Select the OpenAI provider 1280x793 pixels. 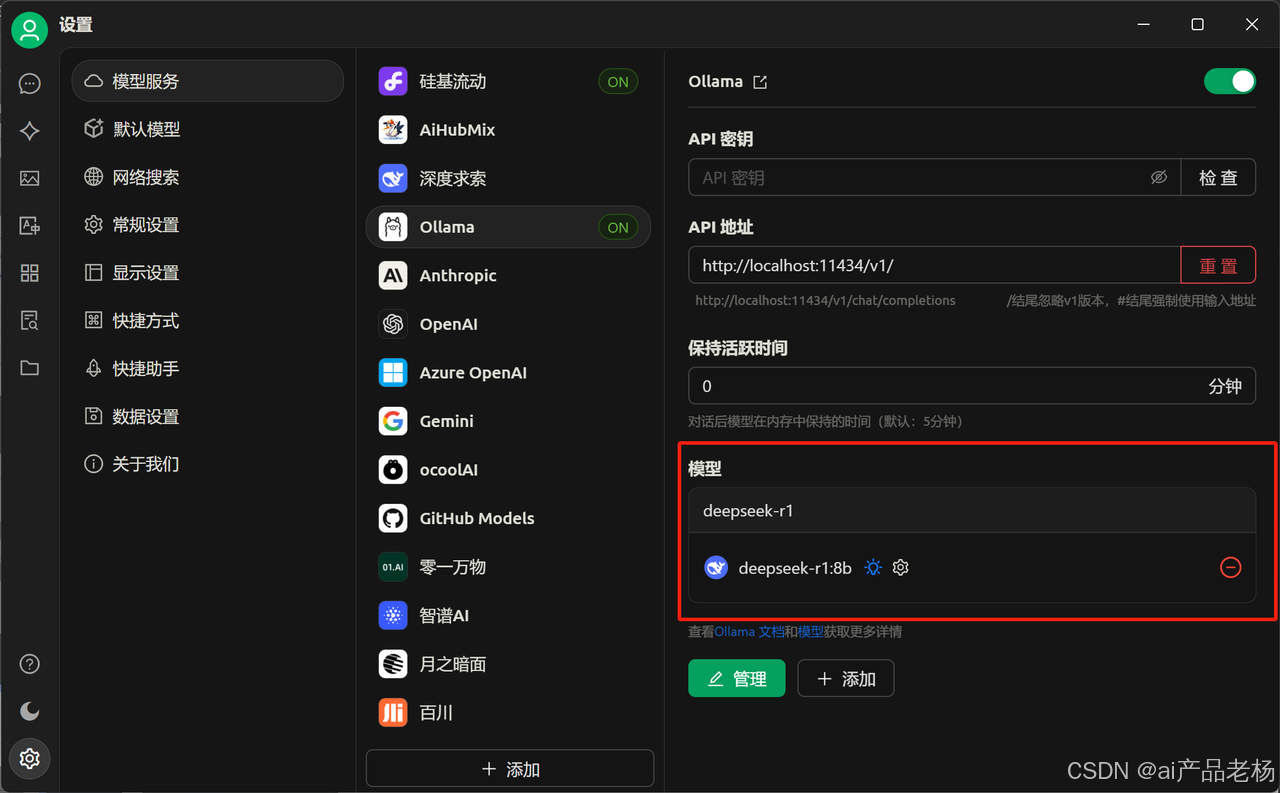[508, 324]
